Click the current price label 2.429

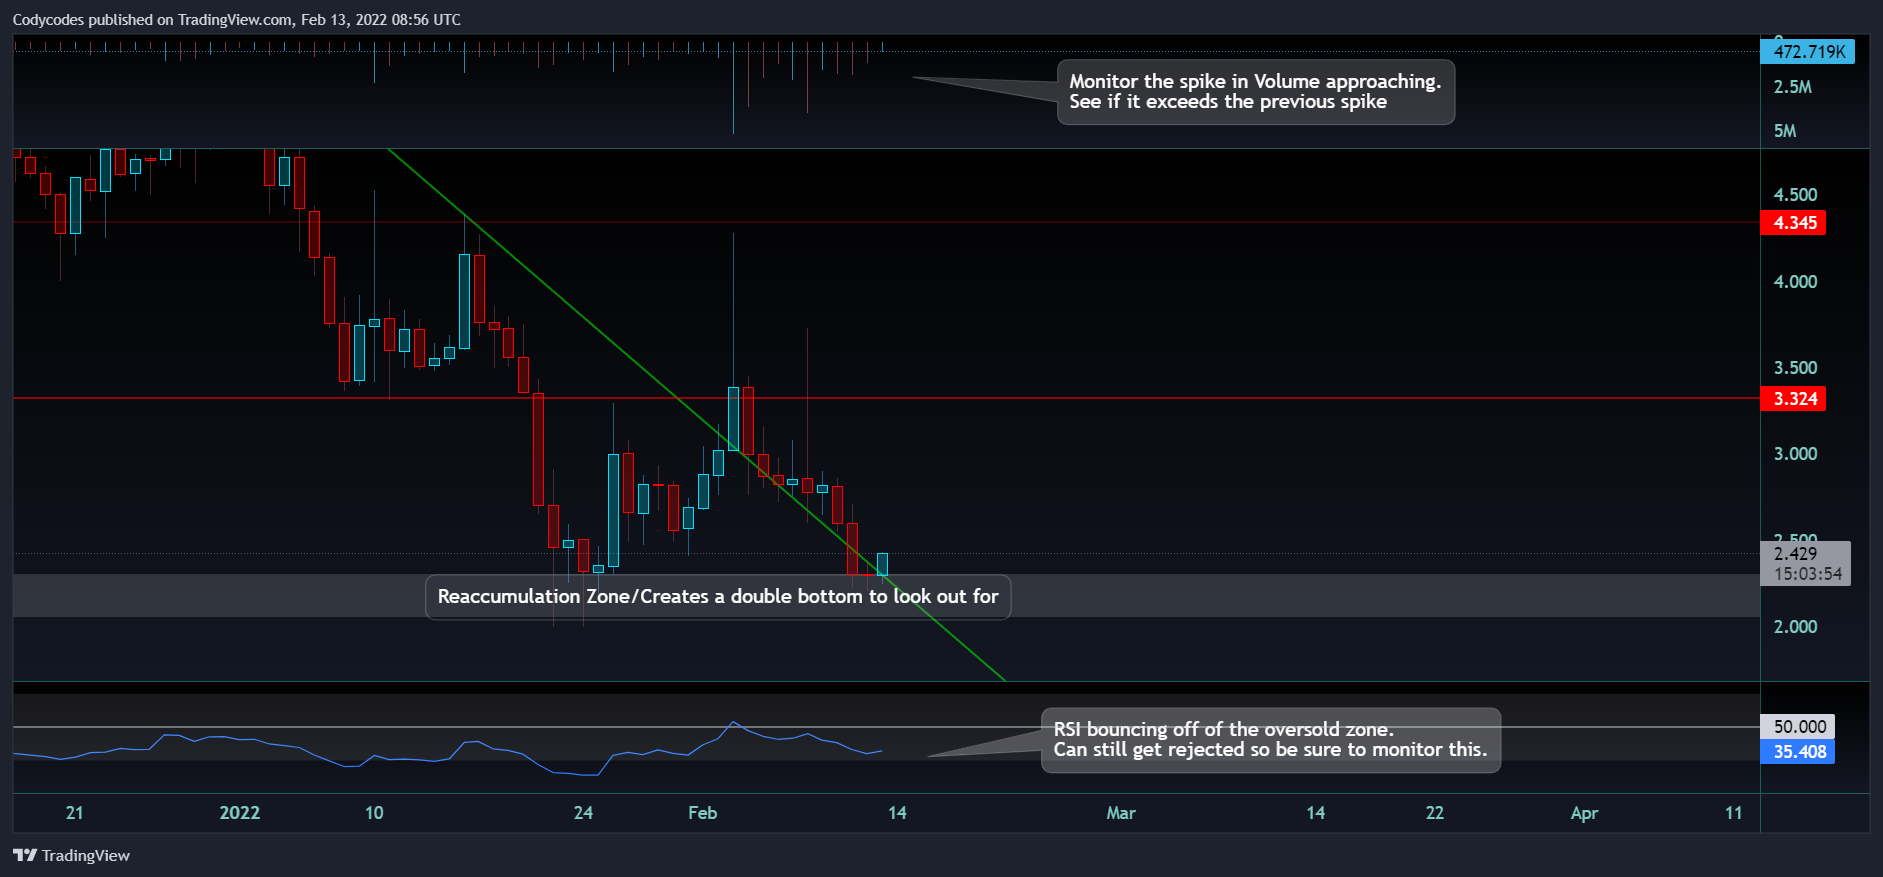1795,553
